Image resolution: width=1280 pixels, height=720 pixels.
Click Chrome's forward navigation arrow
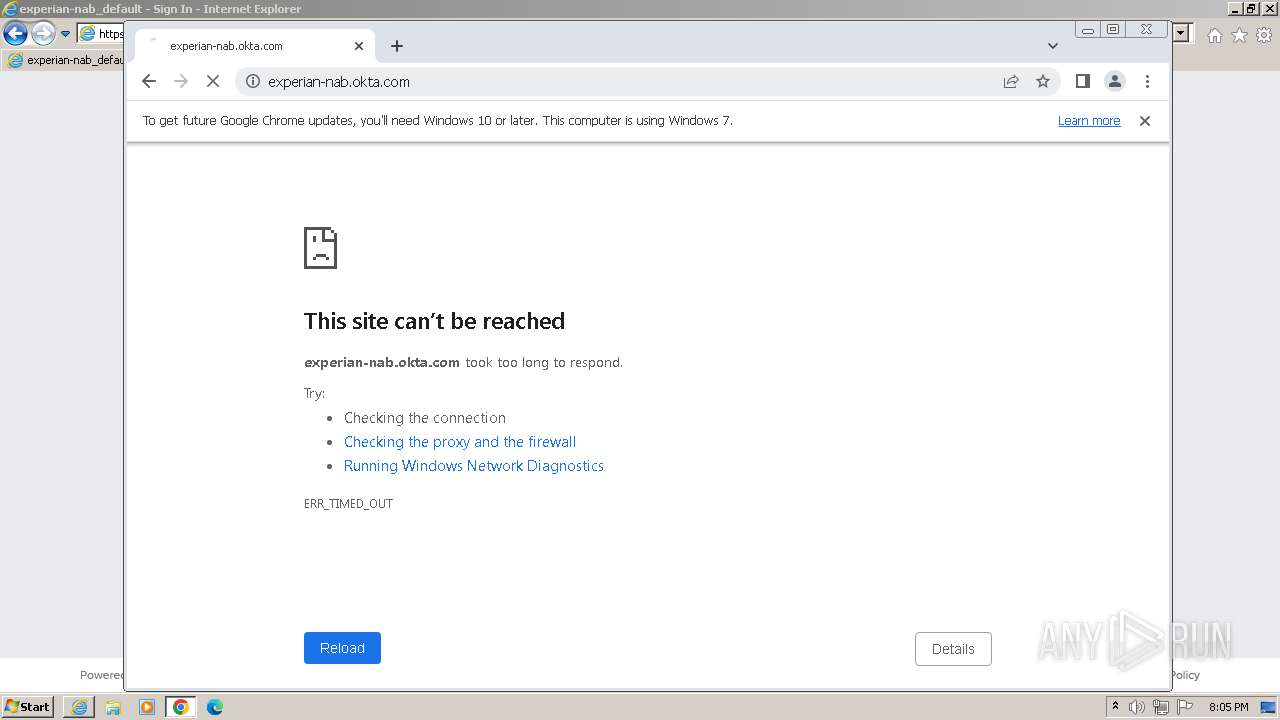click(x=181, y=82)
